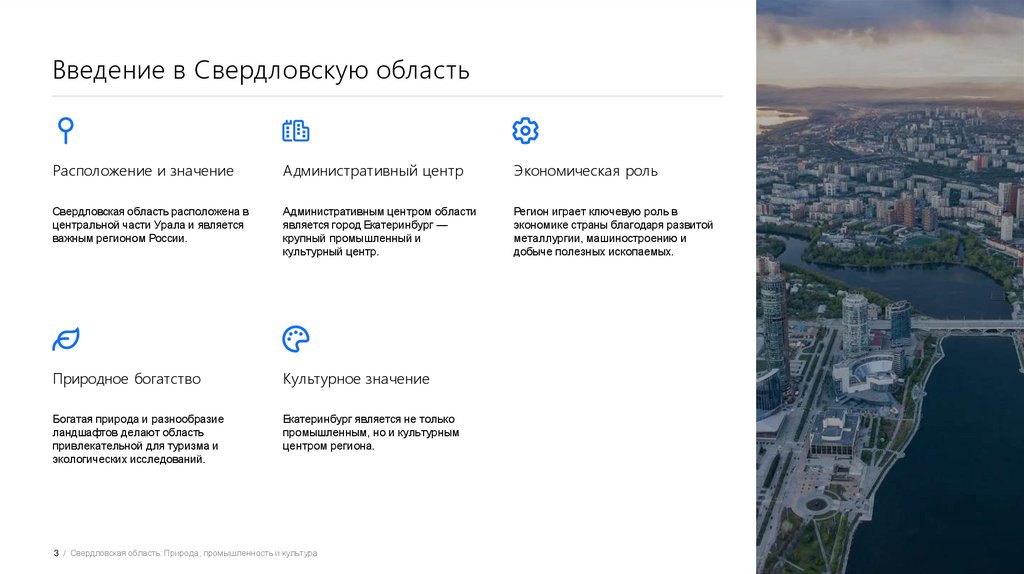1024x574 pixels.
Task: Click the palette icon above Культурное значение
Action: 296,339
